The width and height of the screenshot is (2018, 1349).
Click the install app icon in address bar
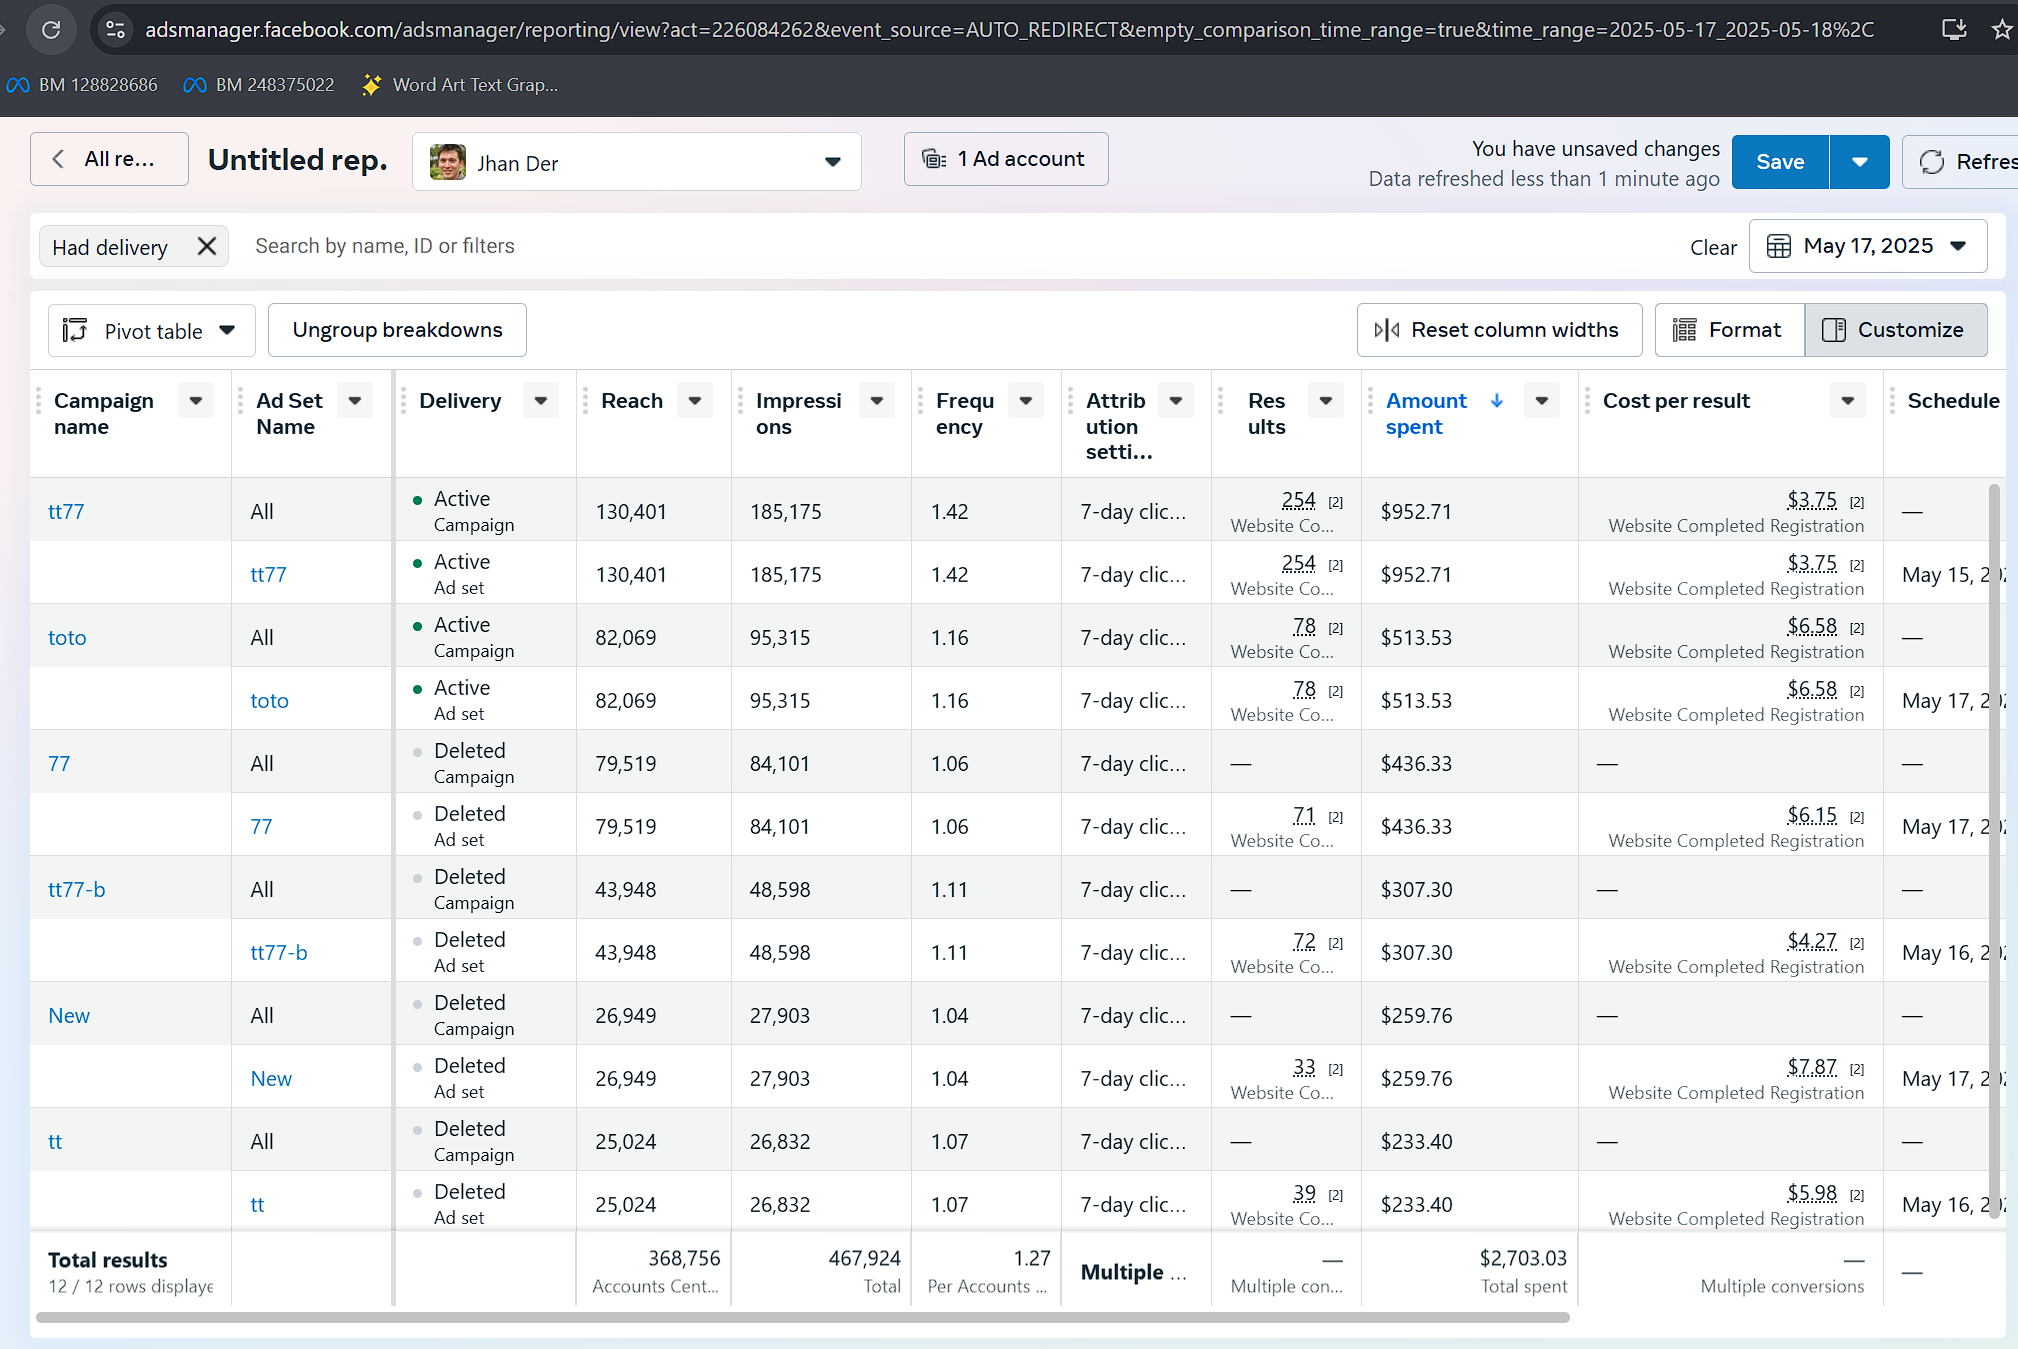[1953, 30]
